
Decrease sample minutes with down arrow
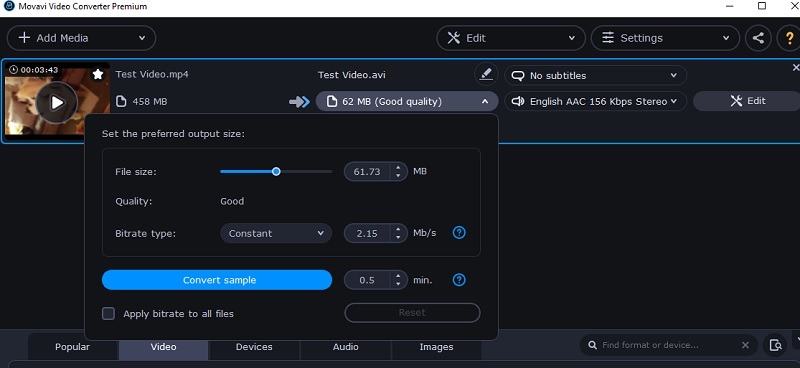pos(398,284)
